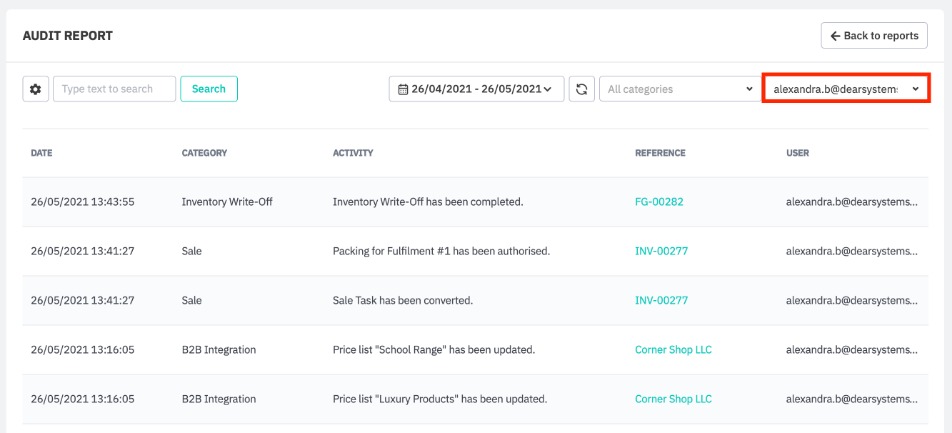Click the calendar icon in date range
This screenshot has height=433, width=952.
(x=403, y=89)
